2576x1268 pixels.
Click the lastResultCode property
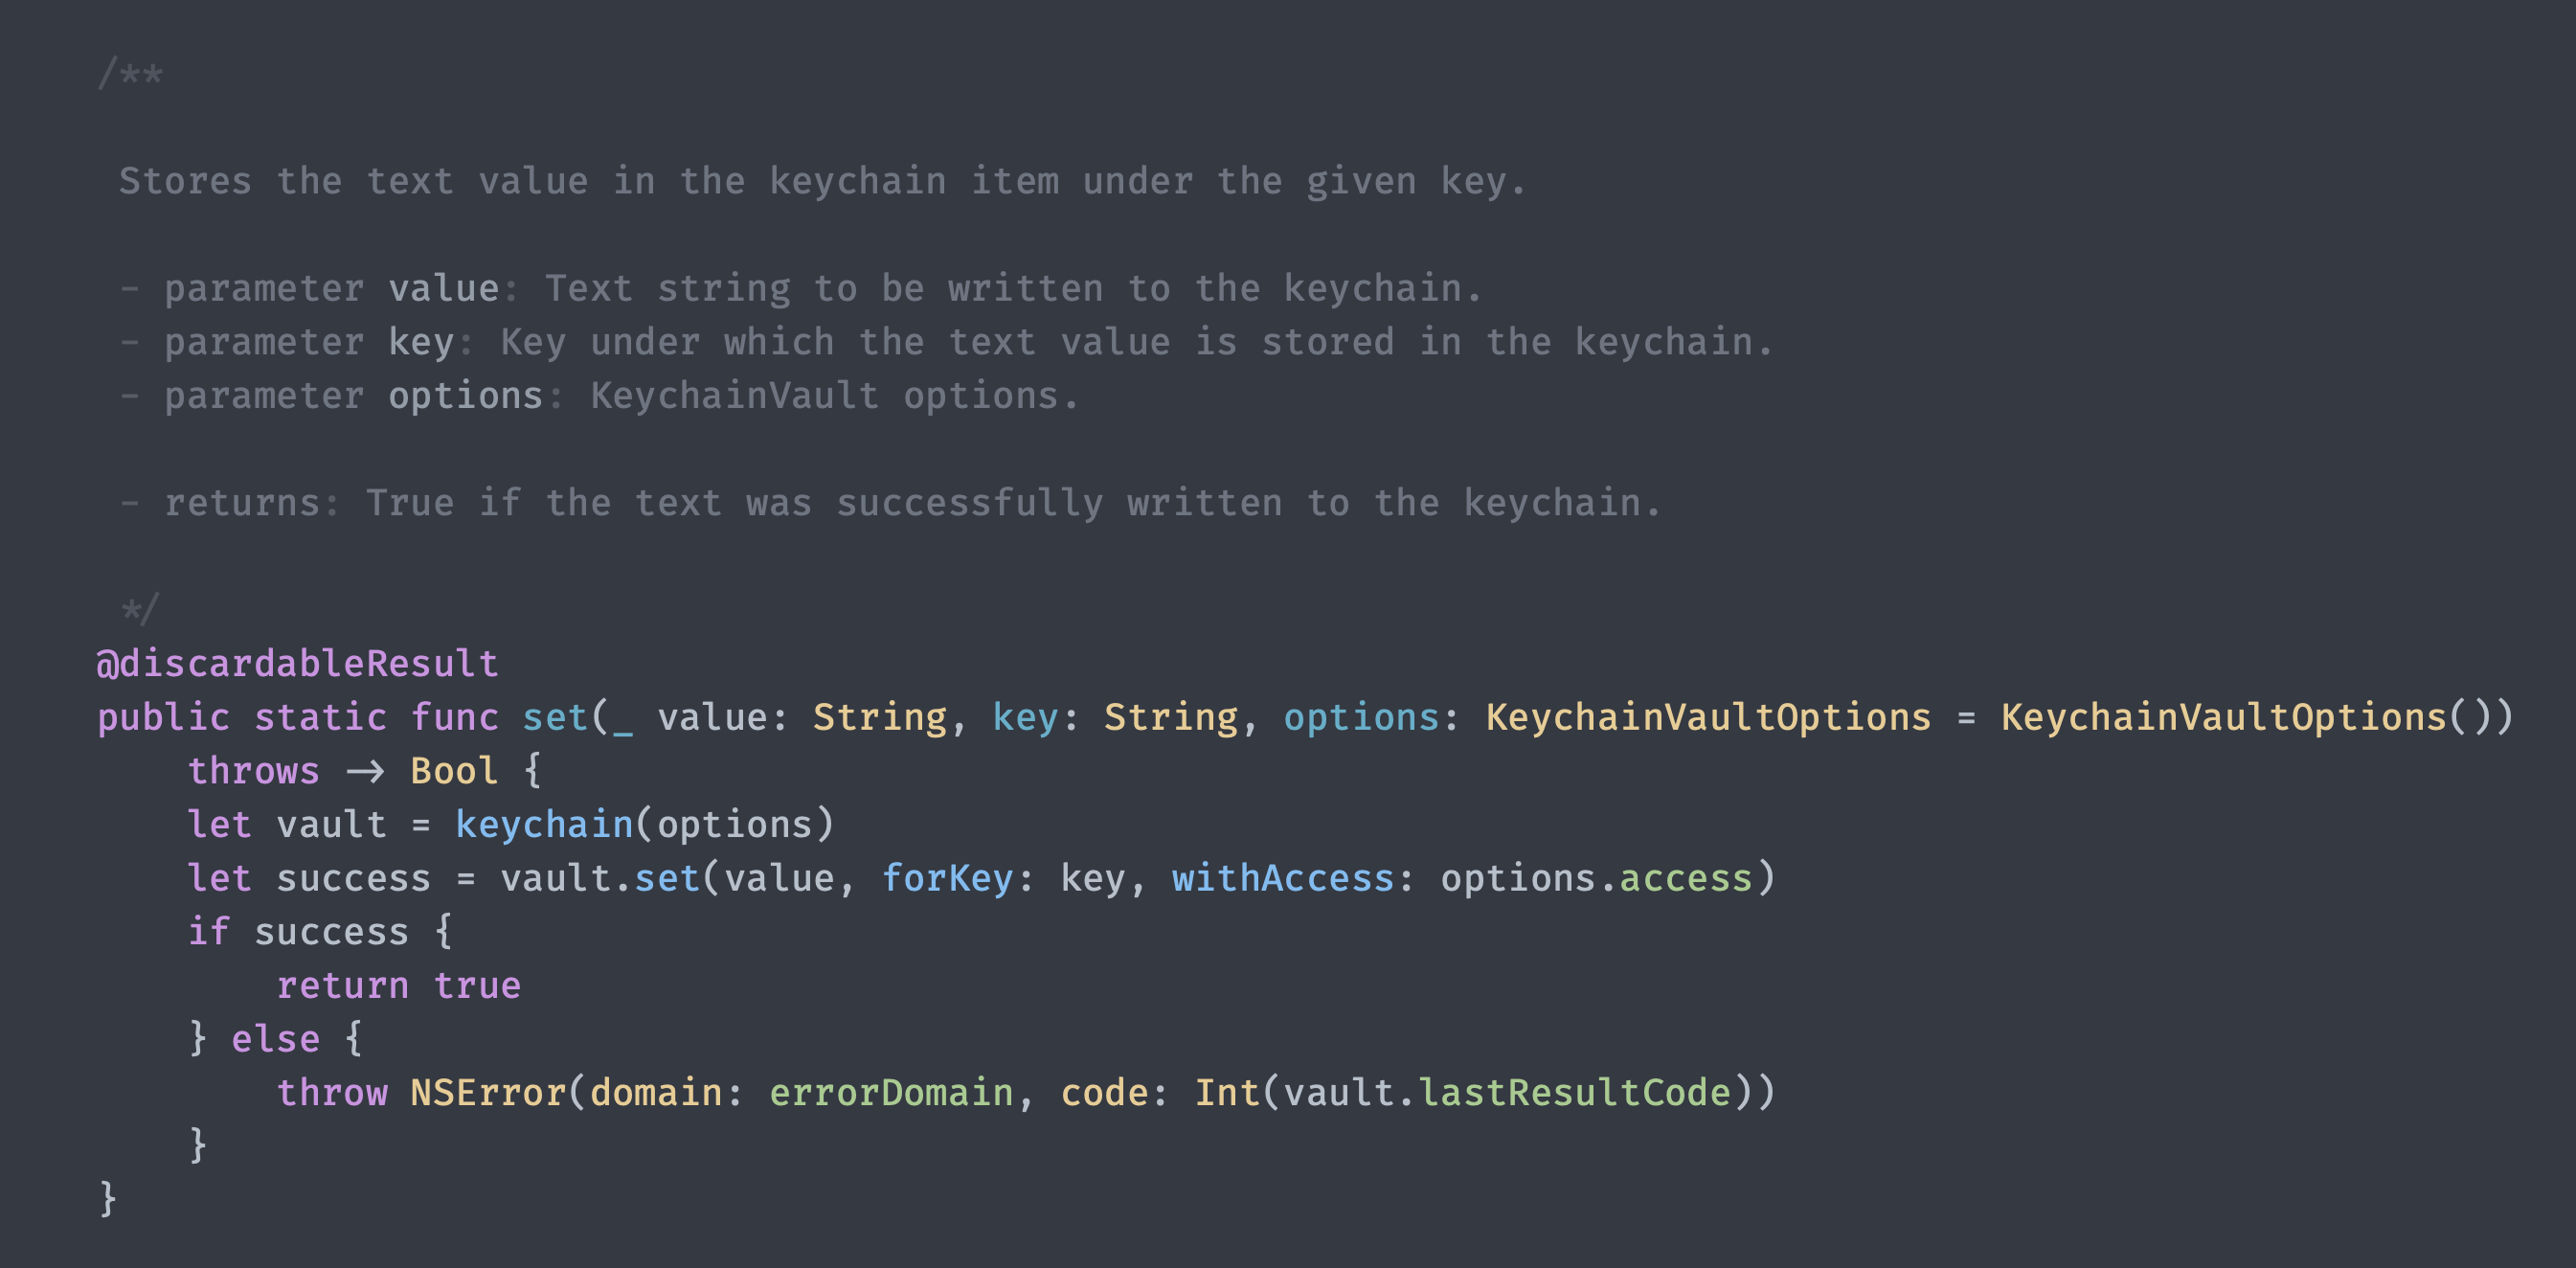[x=1575, y=1093]
